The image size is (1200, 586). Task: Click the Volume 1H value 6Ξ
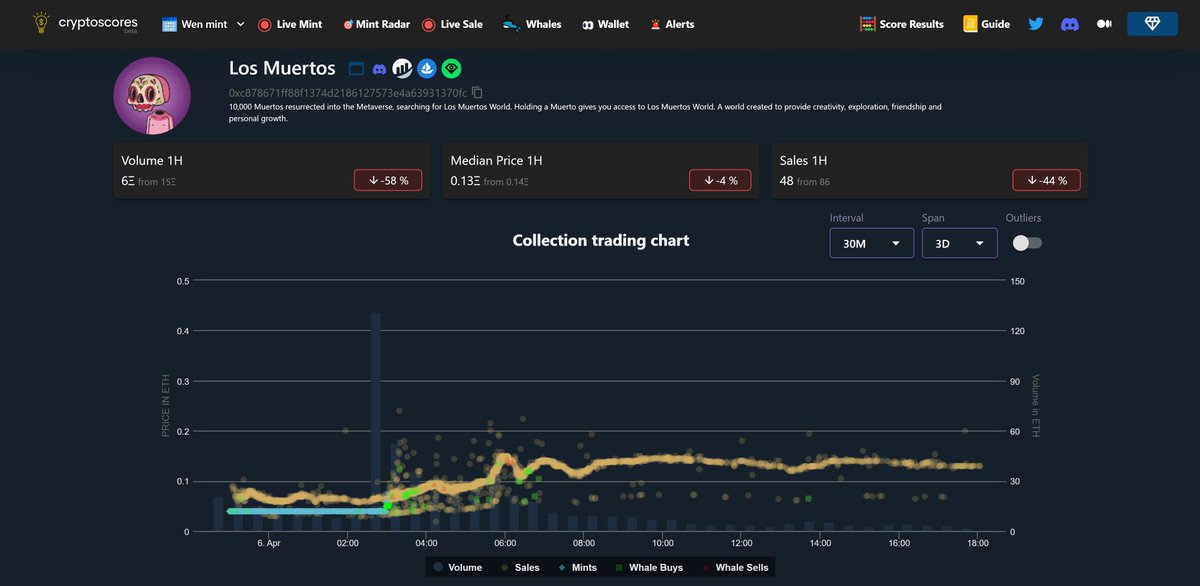point(127,181)
